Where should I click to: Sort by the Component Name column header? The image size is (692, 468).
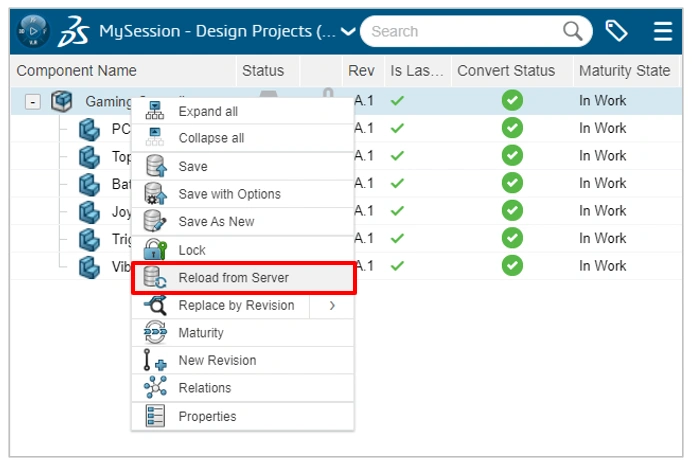[77, 71]
